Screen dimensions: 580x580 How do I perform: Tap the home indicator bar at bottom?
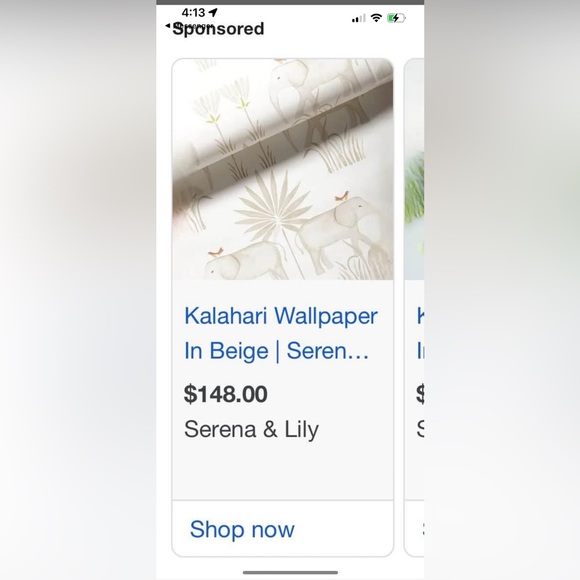(x=290, y=572)
